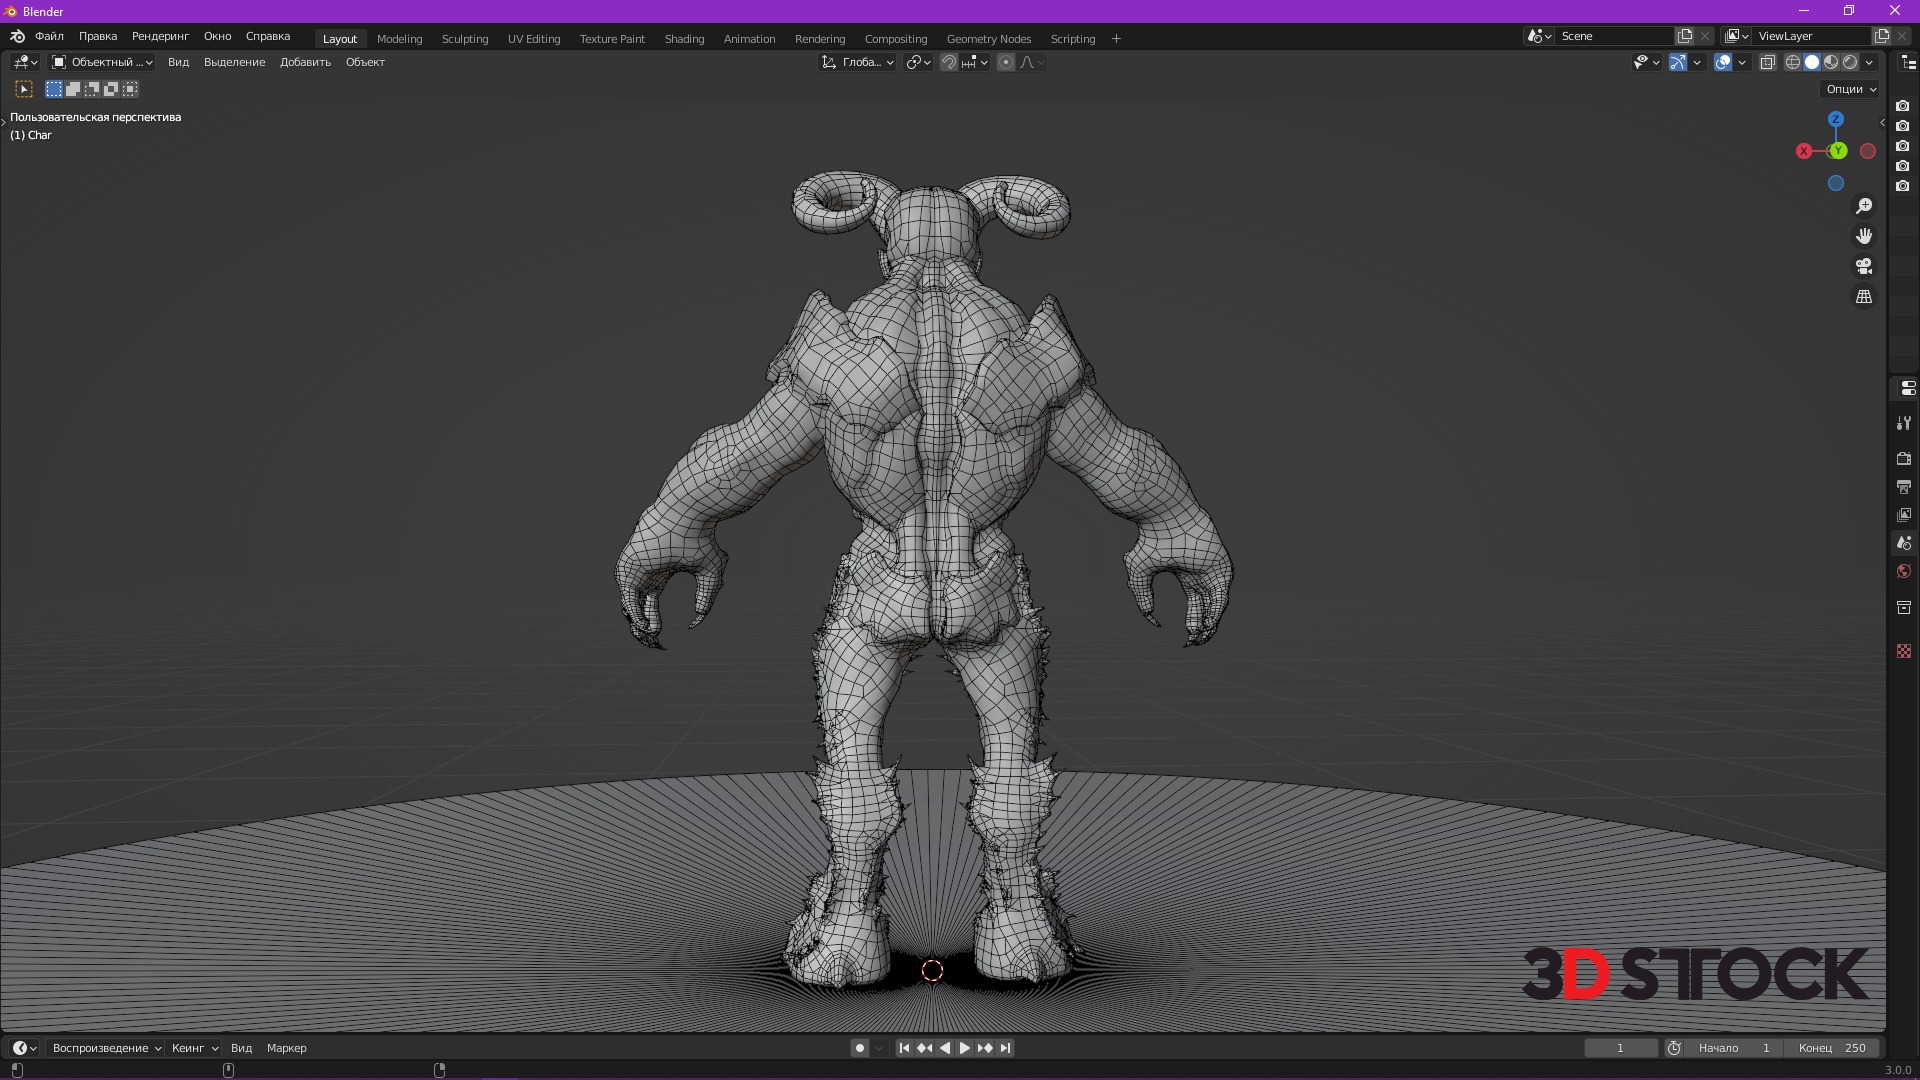Screen dimensions: 1920x1080
Task: Toggle viewport overlays button
Action: 1723,62
